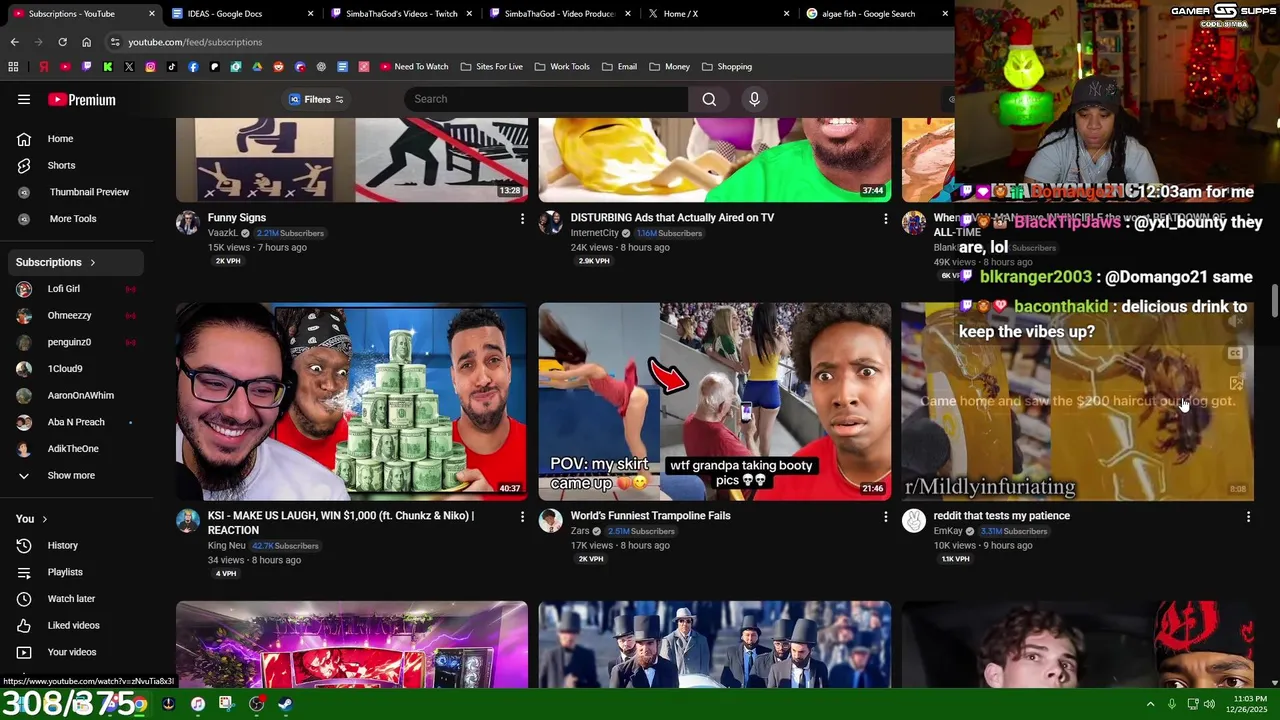Open the VaazkL channel link
This screenshot has height=720, width=1280.
(x=222, y=233)
